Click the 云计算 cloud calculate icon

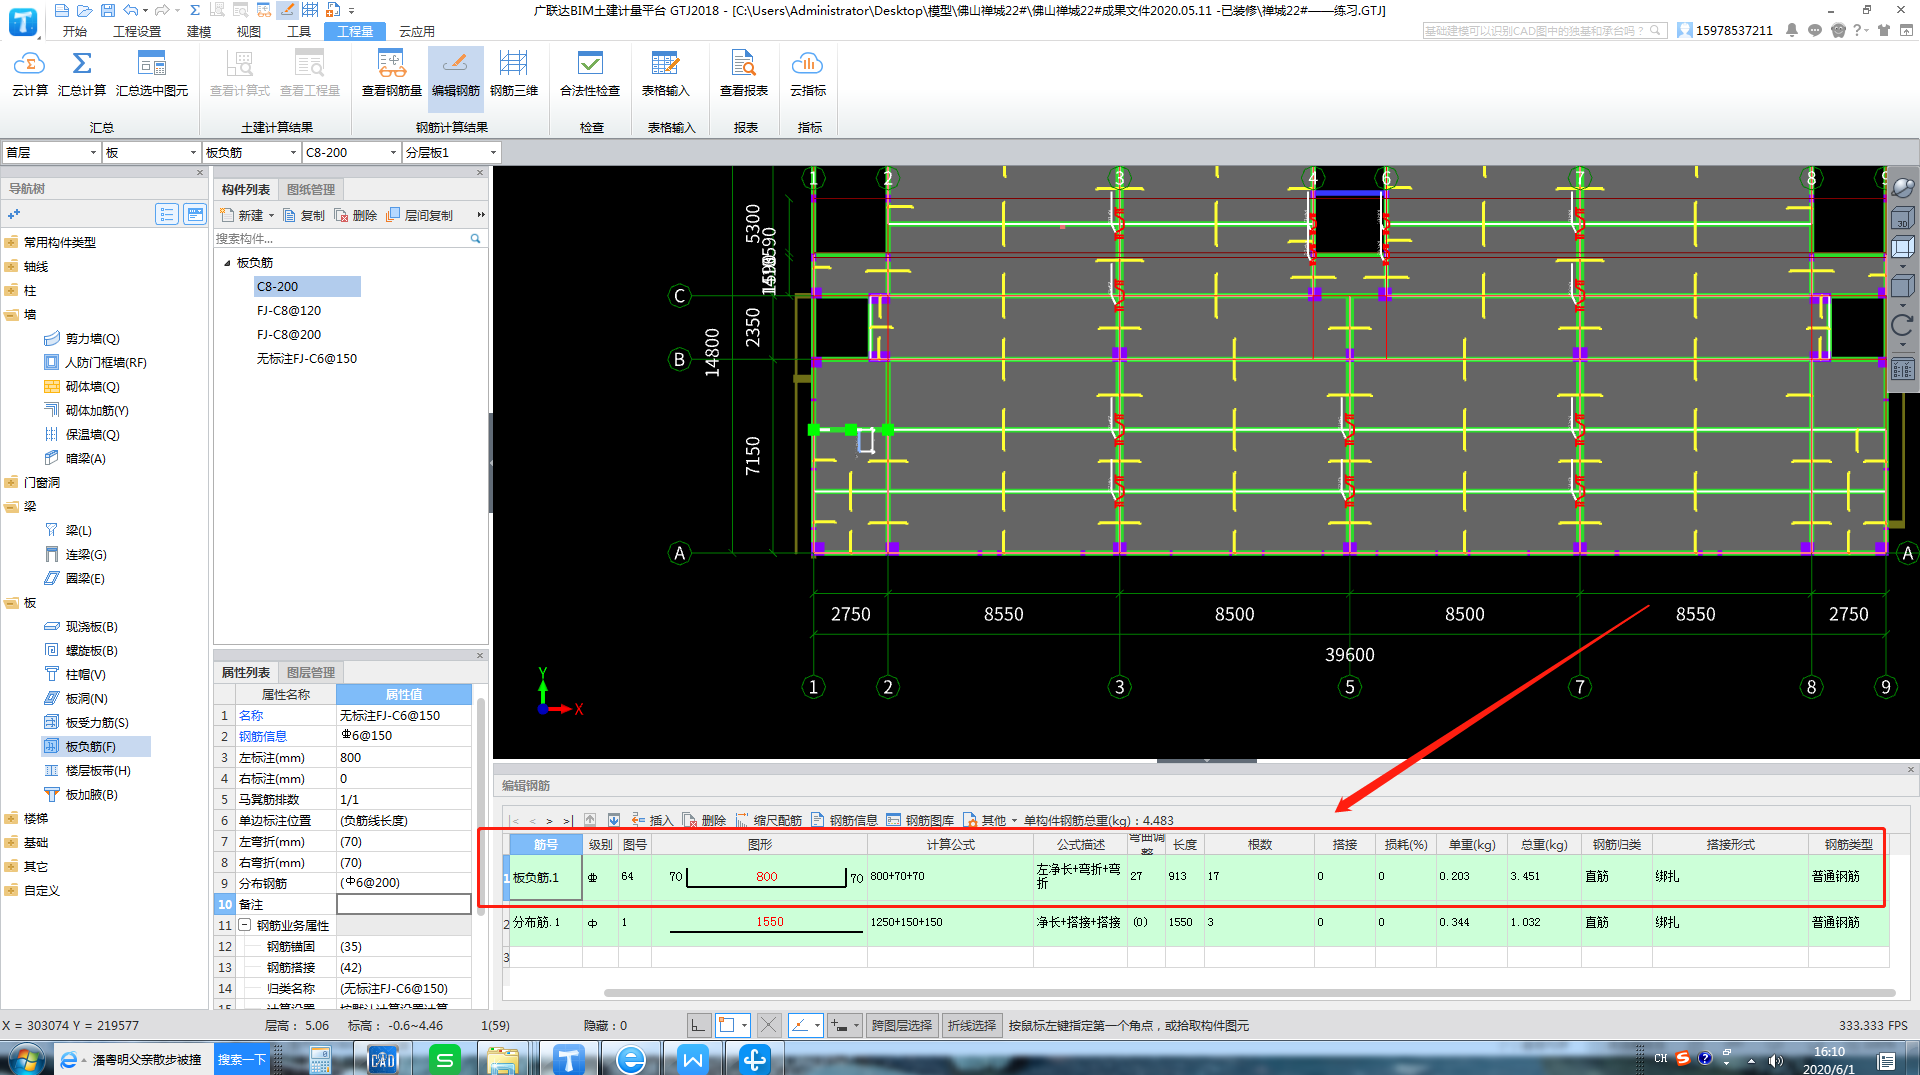click(x=29, y=73)
